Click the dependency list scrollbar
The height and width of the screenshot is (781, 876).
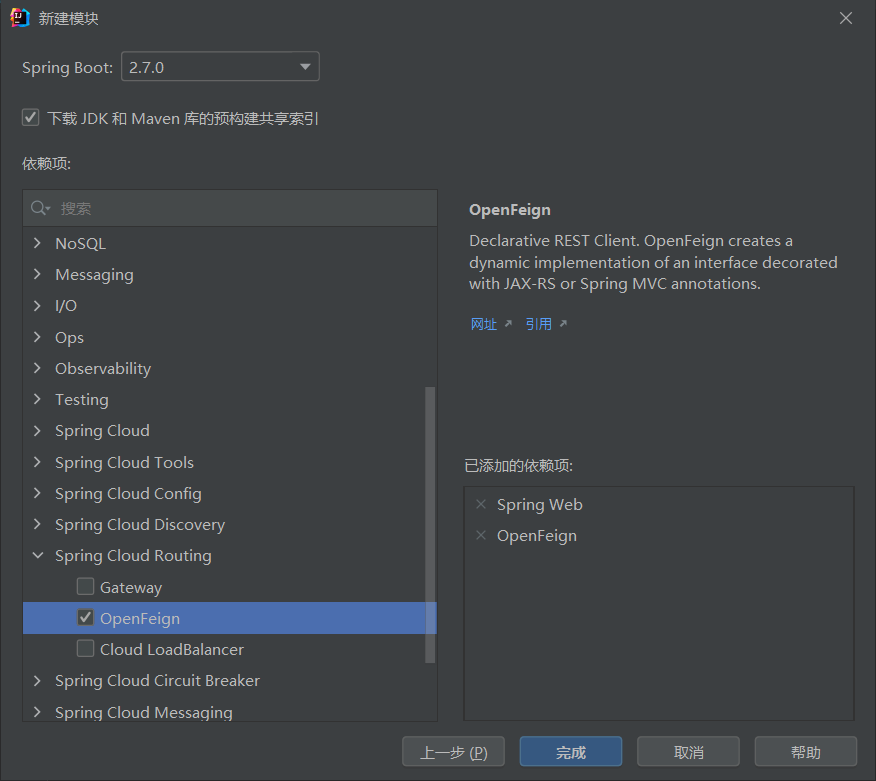click(x=430, y=525)
